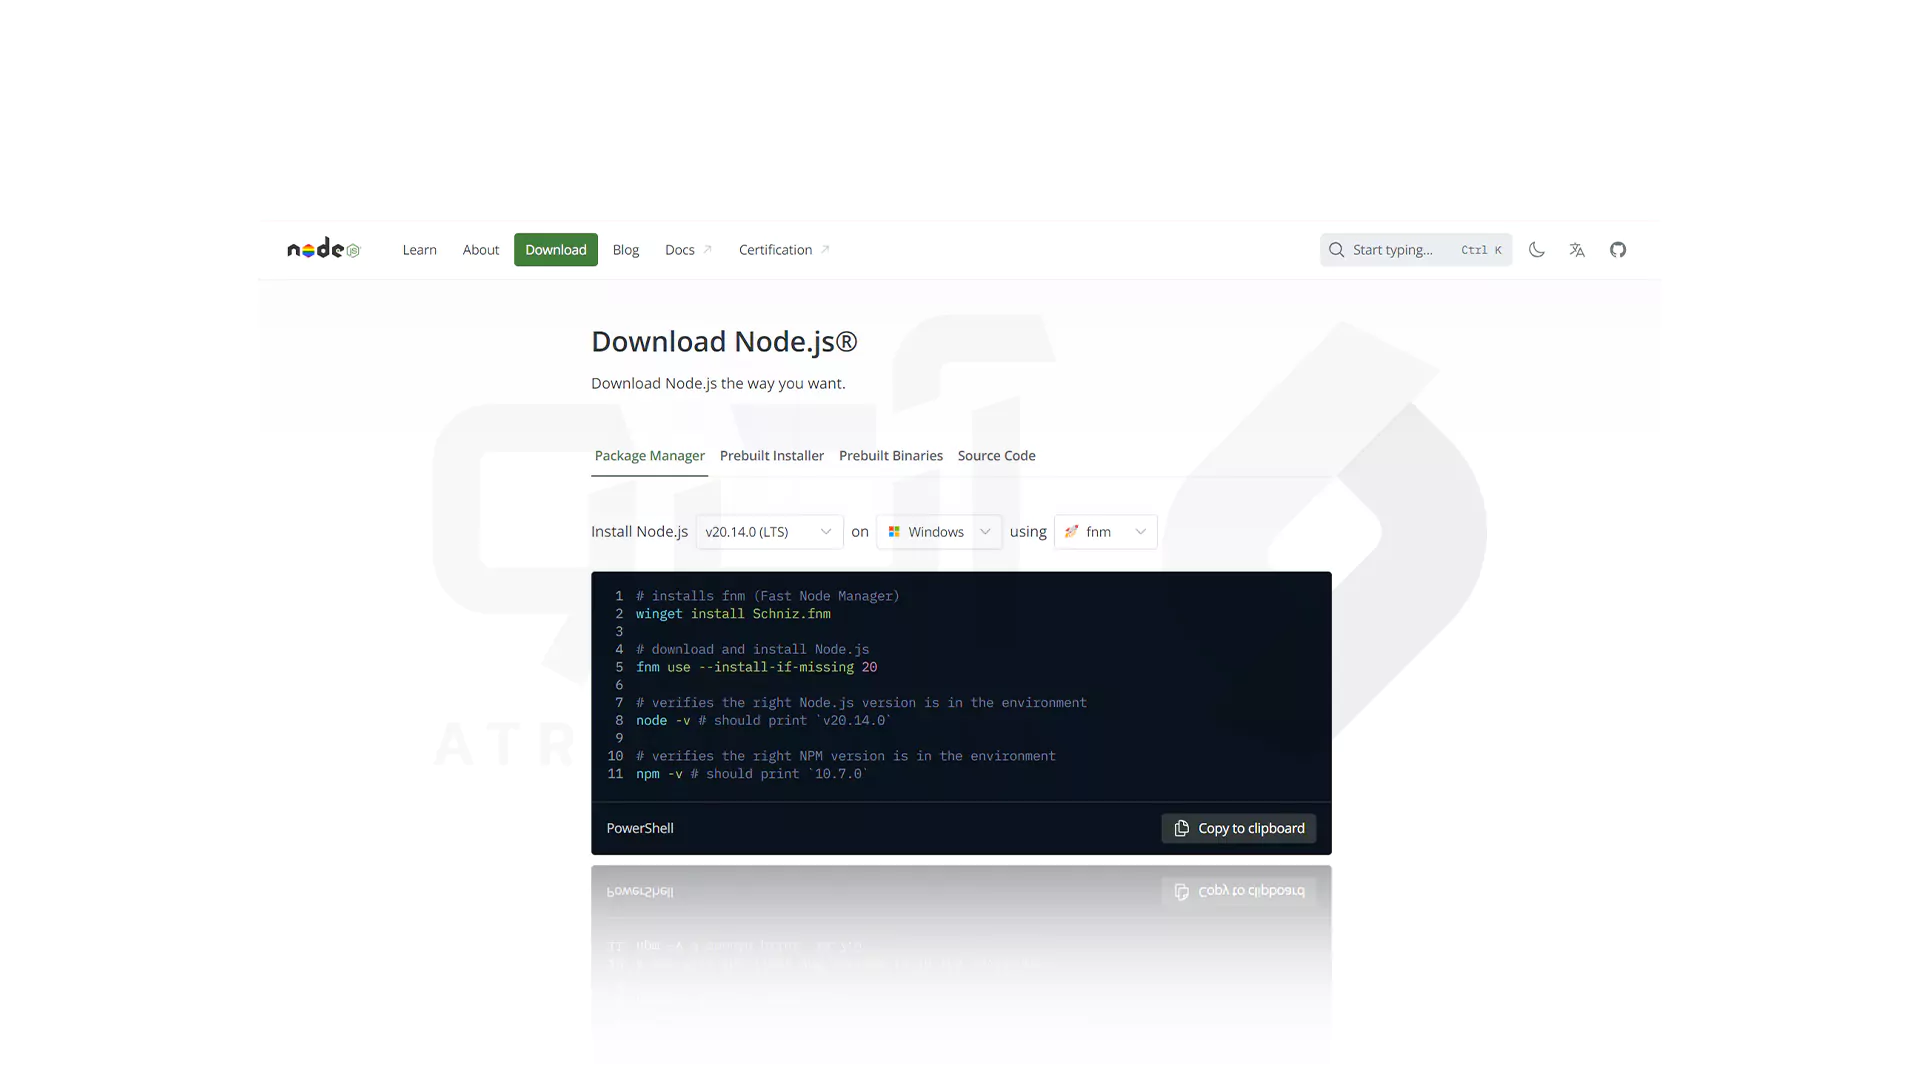Switch to the Prebuilt Installer tab
1920x1080 pixels.
[771, 456]
